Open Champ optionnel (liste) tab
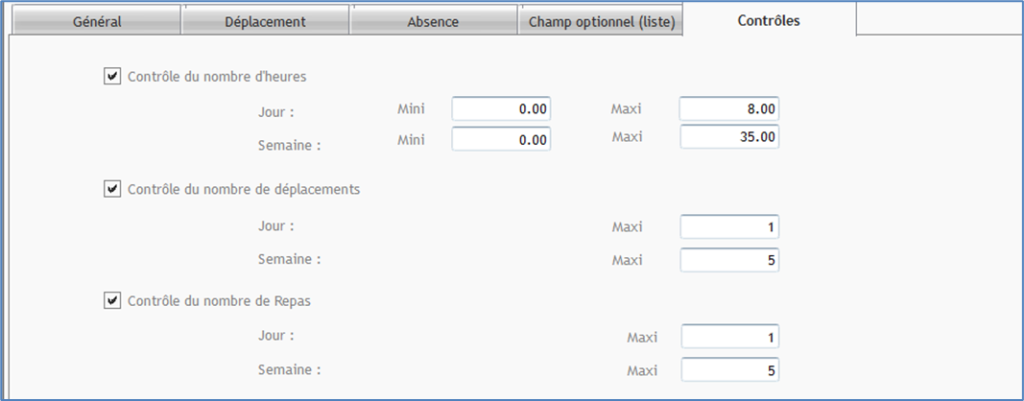 pos(601,21)
